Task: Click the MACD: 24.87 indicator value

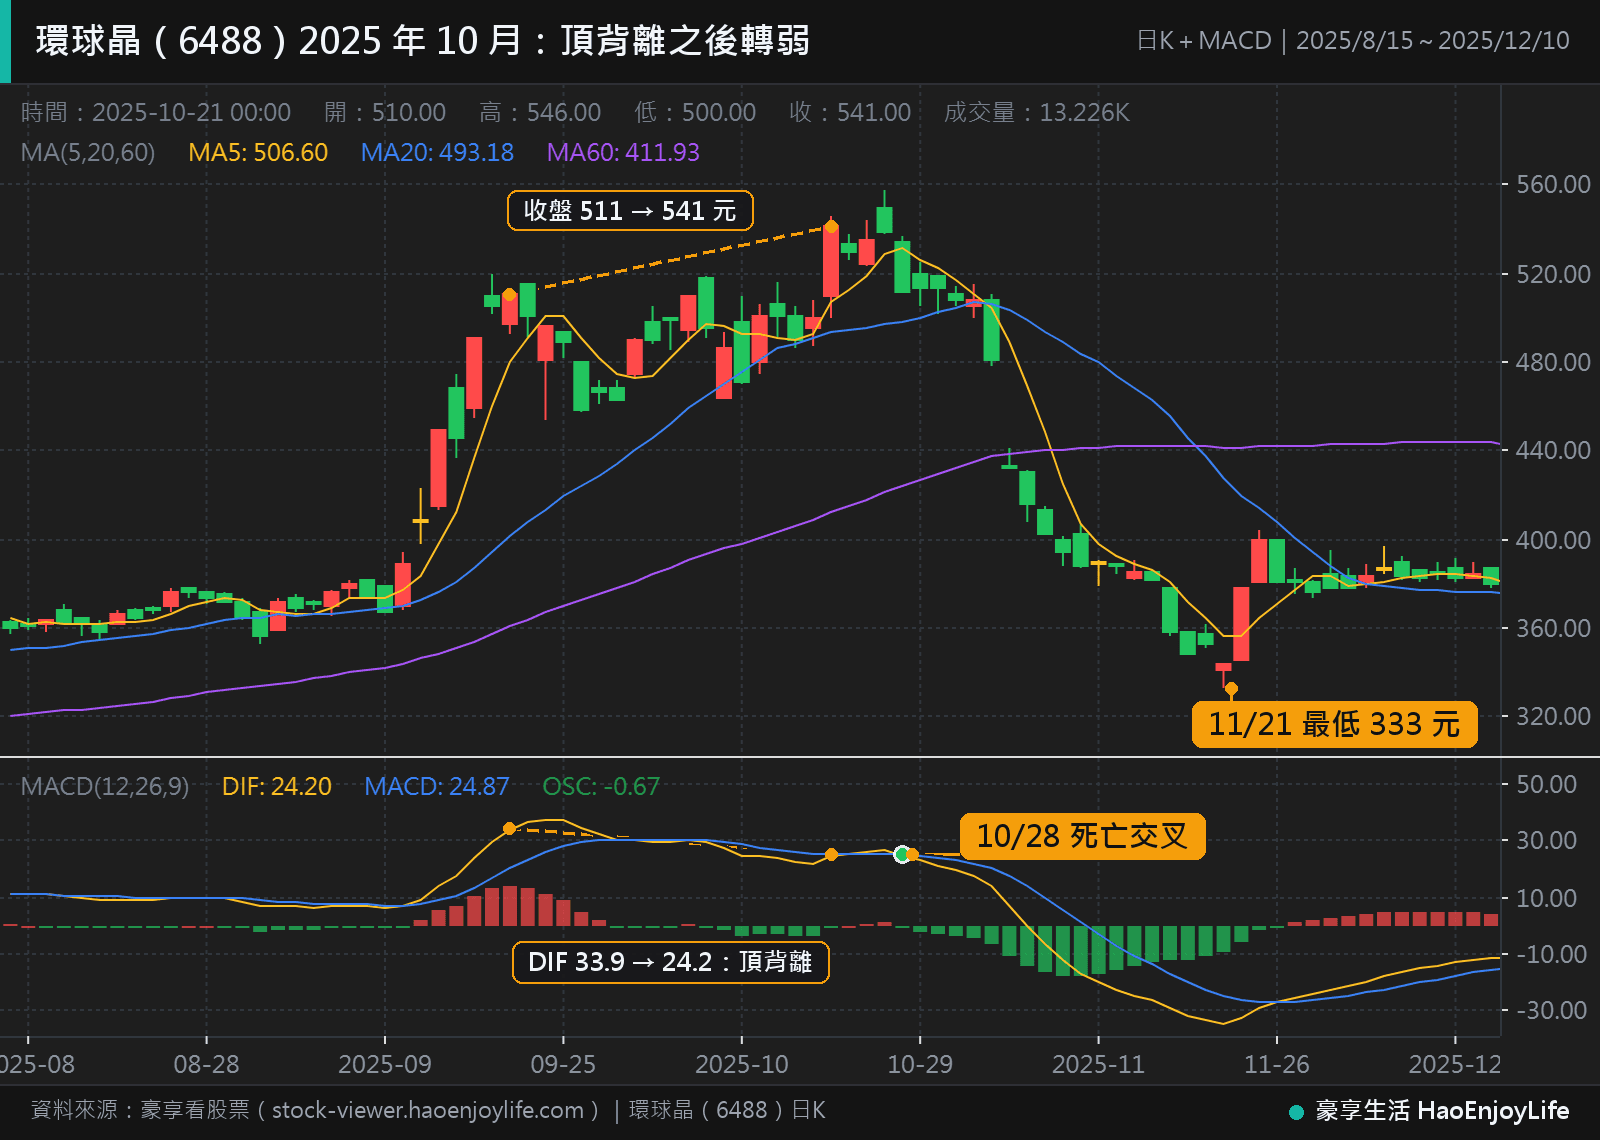Action: pyautogui.click(x=437, y=787)
